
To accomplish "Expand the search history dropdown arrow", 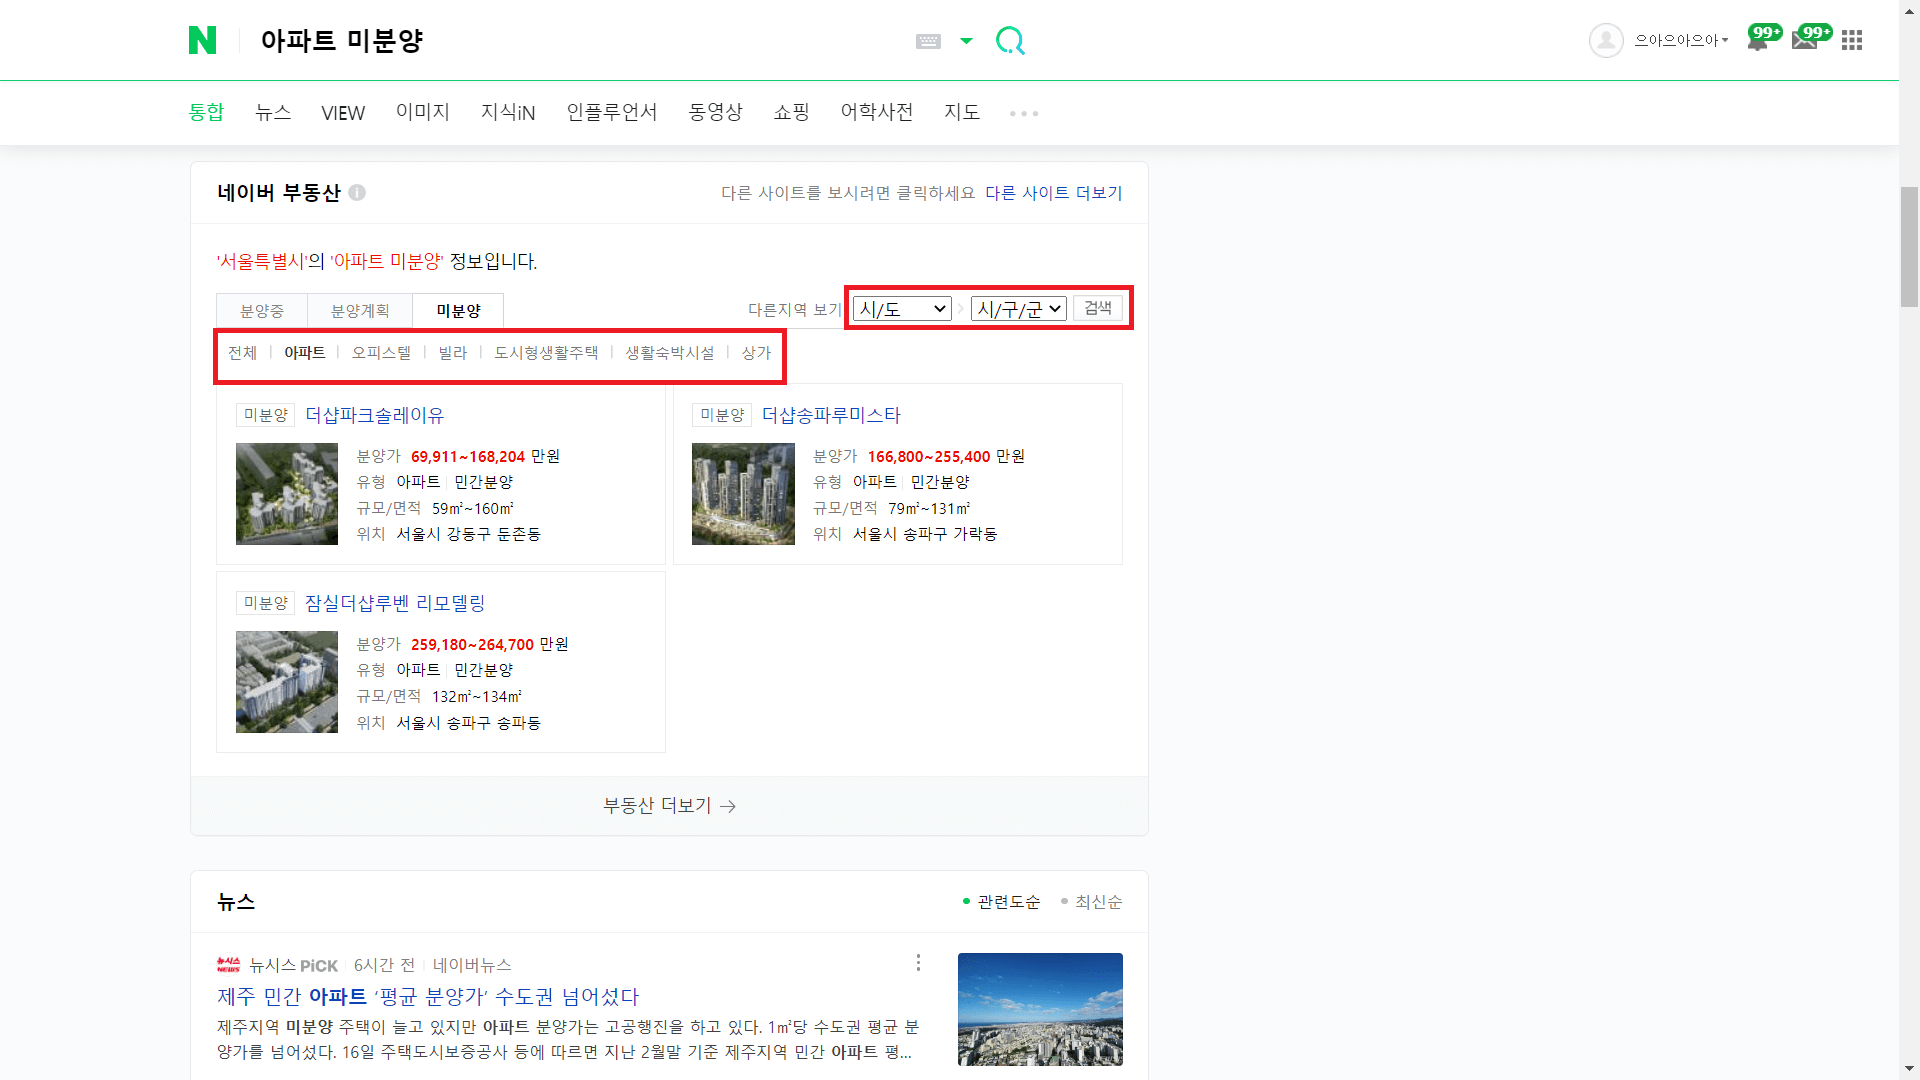I will [x=966, y=41].
